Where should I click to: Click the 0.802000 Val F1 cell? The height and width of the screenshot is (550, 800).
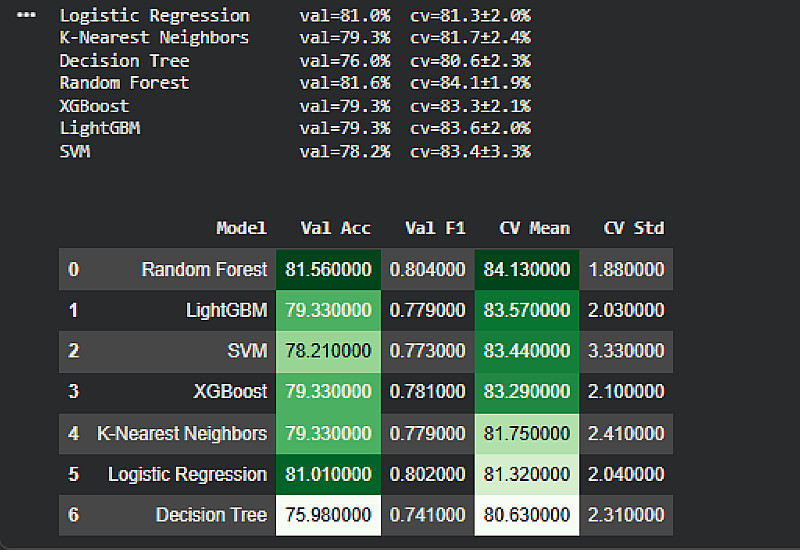coord(428,474)
